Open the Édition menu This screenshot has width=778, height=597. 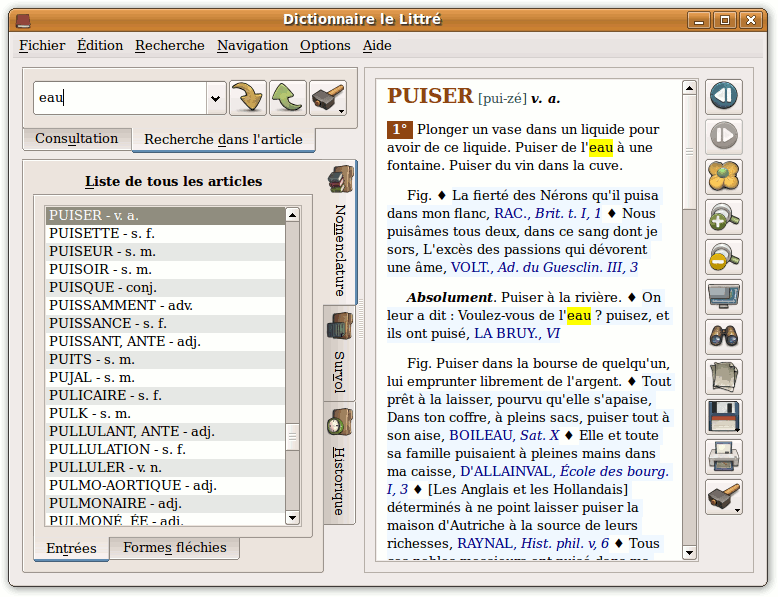pos(100,46)
